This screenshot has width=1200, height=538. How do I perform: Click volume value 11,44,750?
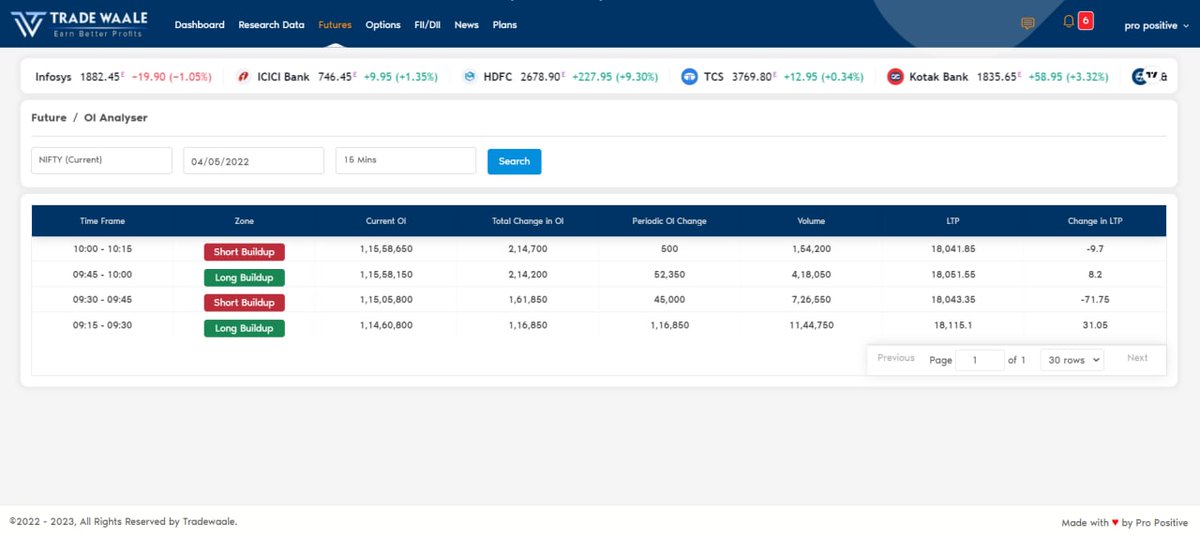click(x=811, y=325)
